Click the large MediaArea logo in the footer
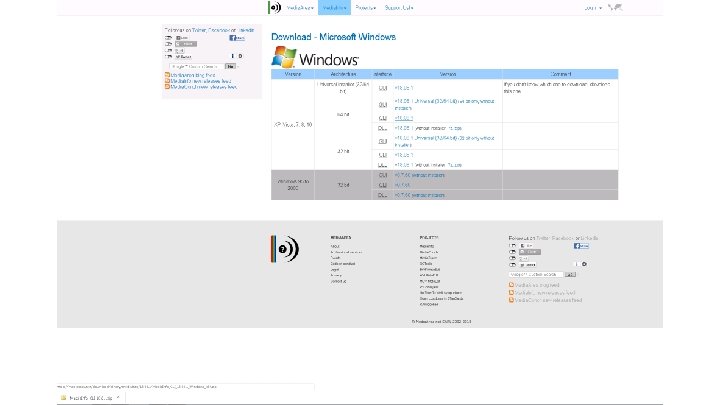 285,249
